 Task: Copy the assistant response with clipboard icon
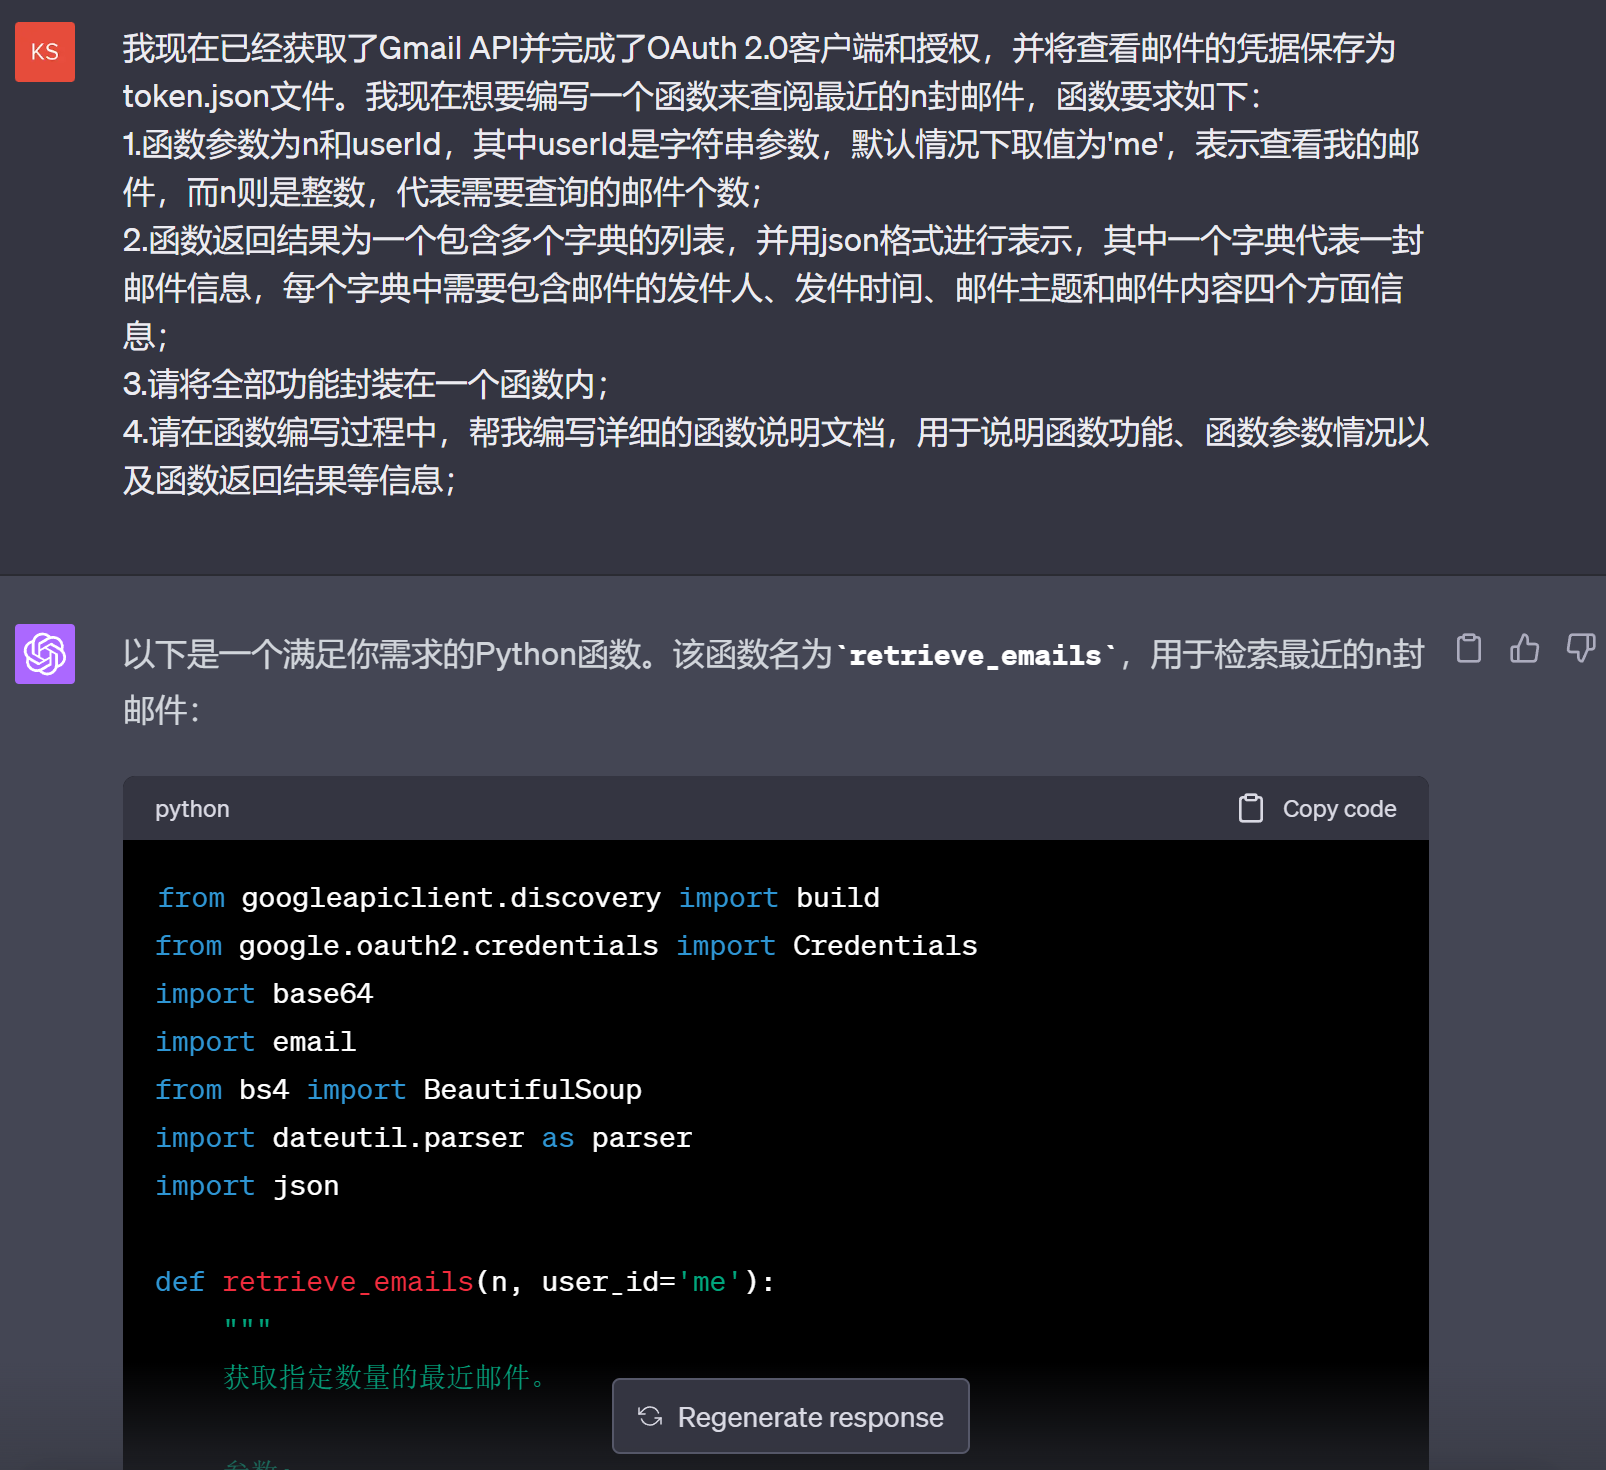(1469, 649)
